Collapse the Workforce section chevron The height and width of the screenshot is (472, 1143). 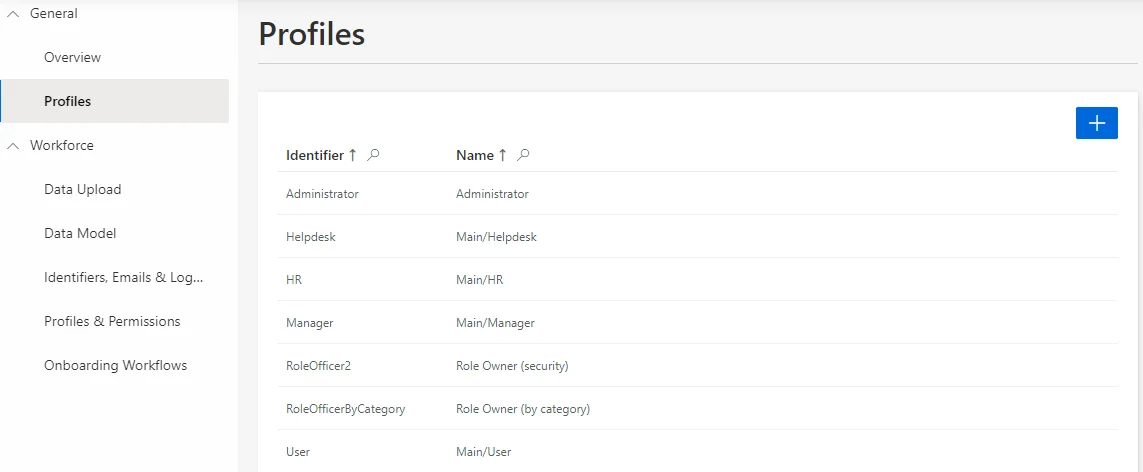(13, 146)
